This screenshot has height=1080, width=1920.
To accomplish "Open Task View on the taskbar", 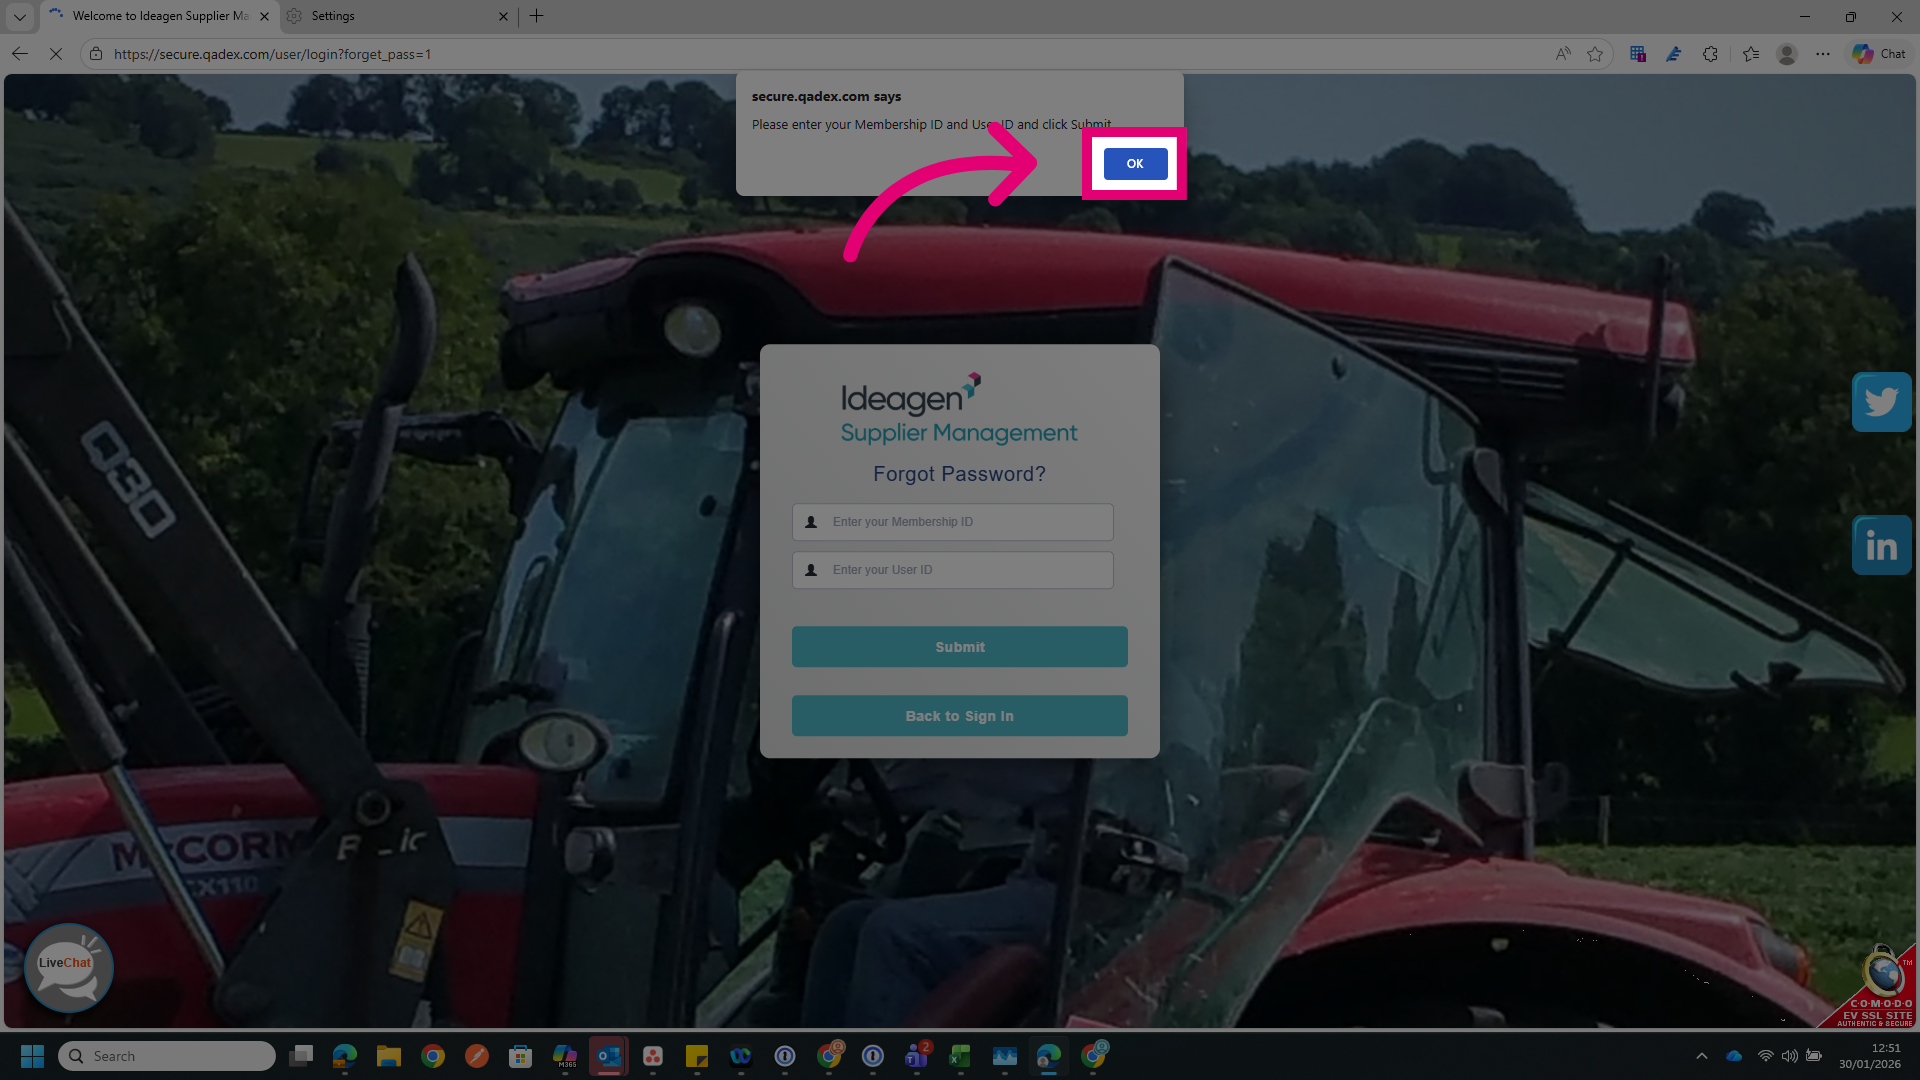I will [301, 1056].
